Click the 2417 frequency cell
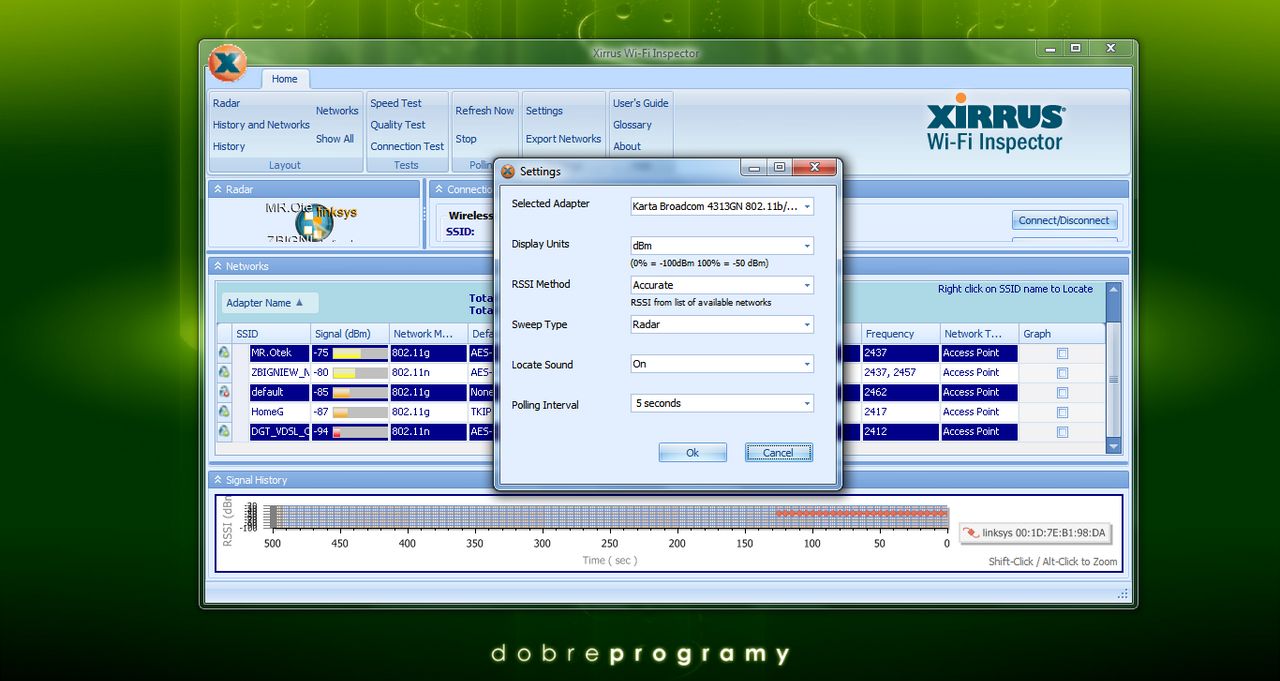The width and height of the screenshot is (1280, 681). point(900,412)
